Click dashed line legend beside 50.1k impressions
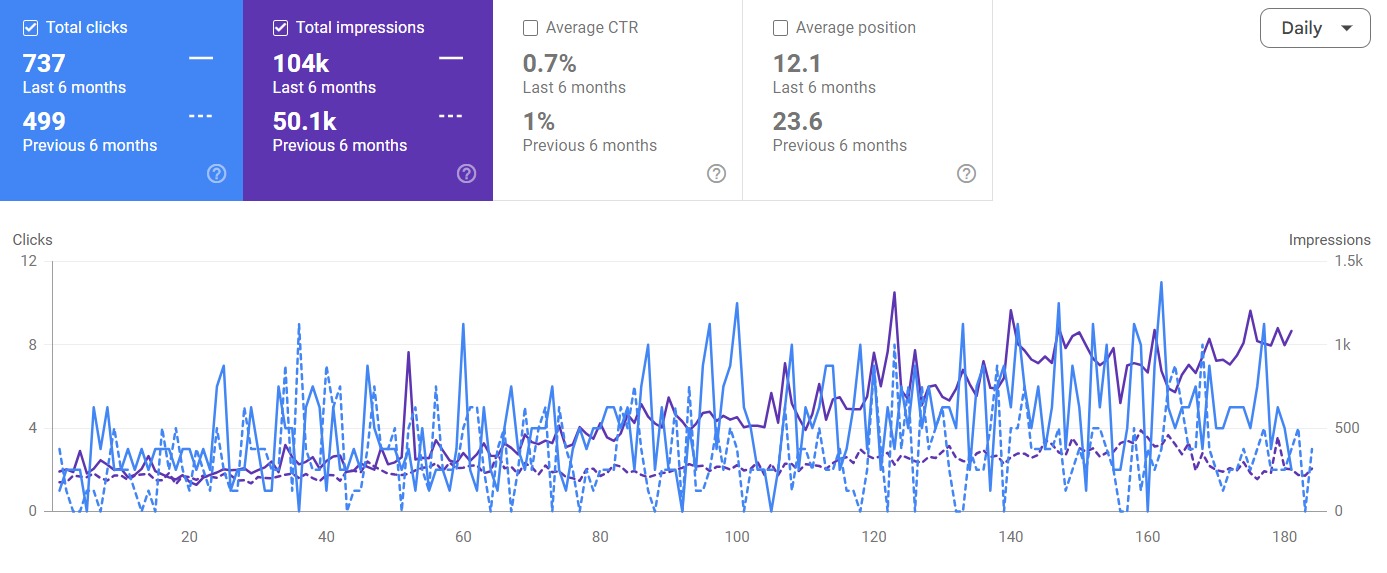 point(451,116)
